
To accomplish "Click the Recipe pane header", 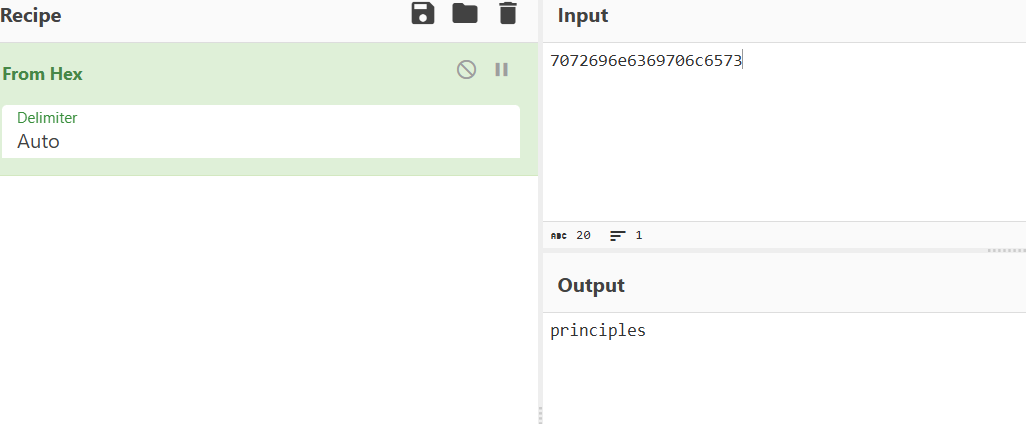I will pyautogui.click(x=30, y=16).
